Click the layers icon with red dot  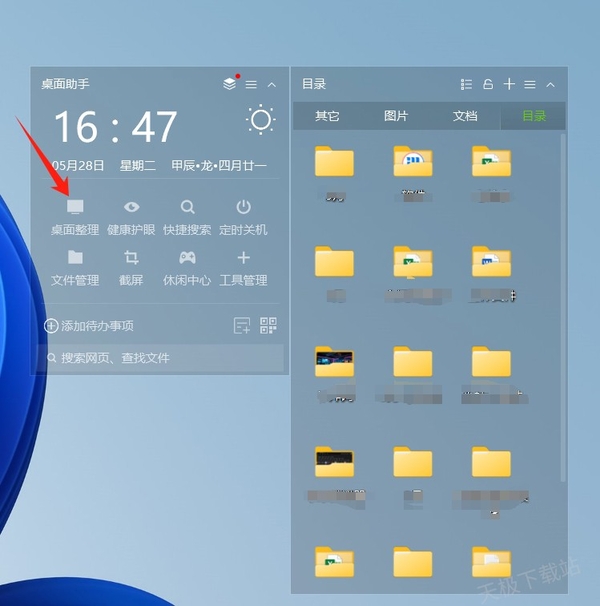pos(230,83)
